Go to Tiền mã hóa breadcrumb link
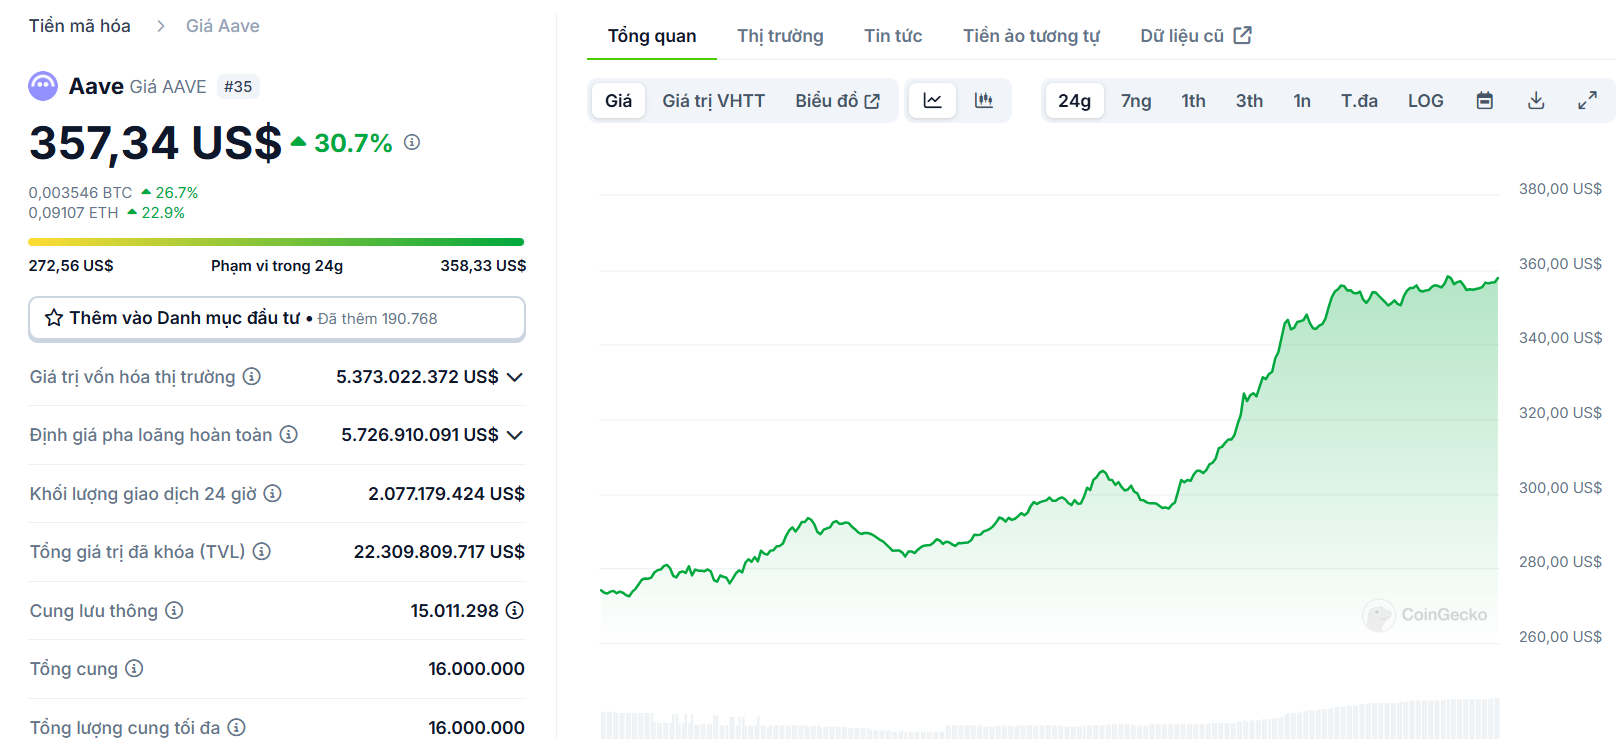1623x739 pixels. click(x=79, y=26)
